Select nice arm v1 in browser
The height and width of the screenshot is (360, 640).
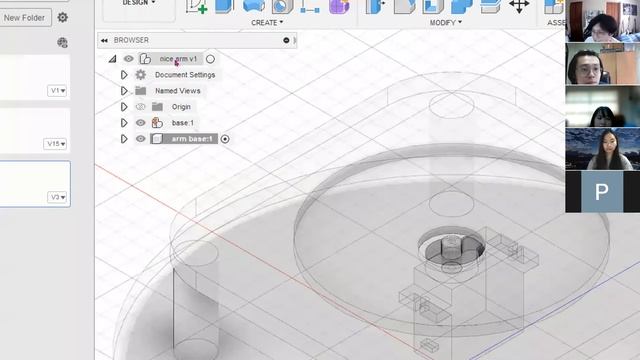point(178,59)
